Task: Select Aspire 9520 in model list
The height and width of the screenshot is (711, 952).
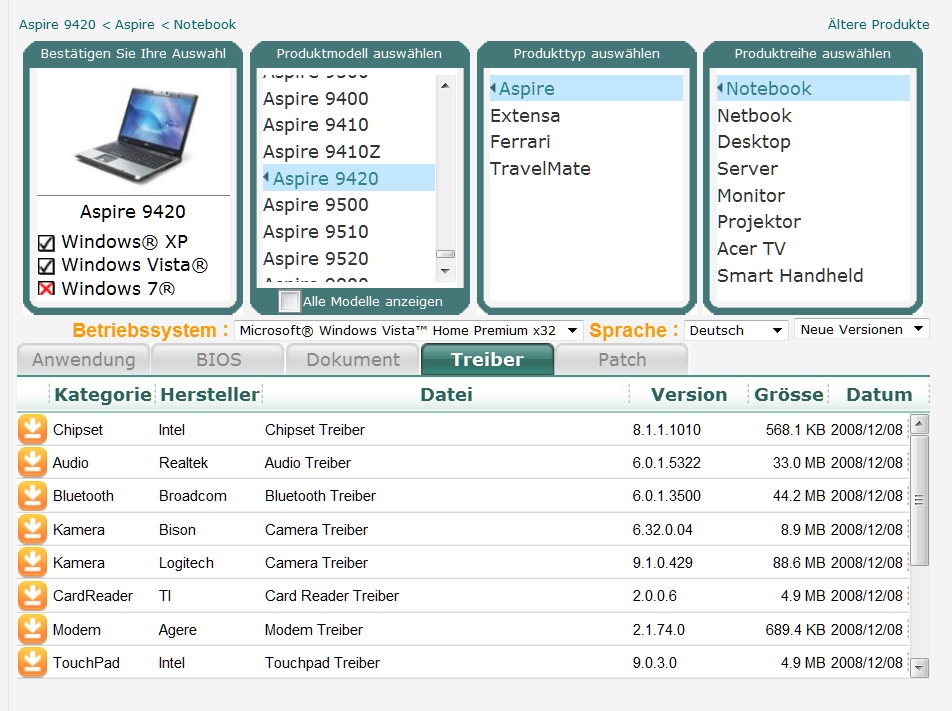Action: pyautogui.click(x=316, y=259)
